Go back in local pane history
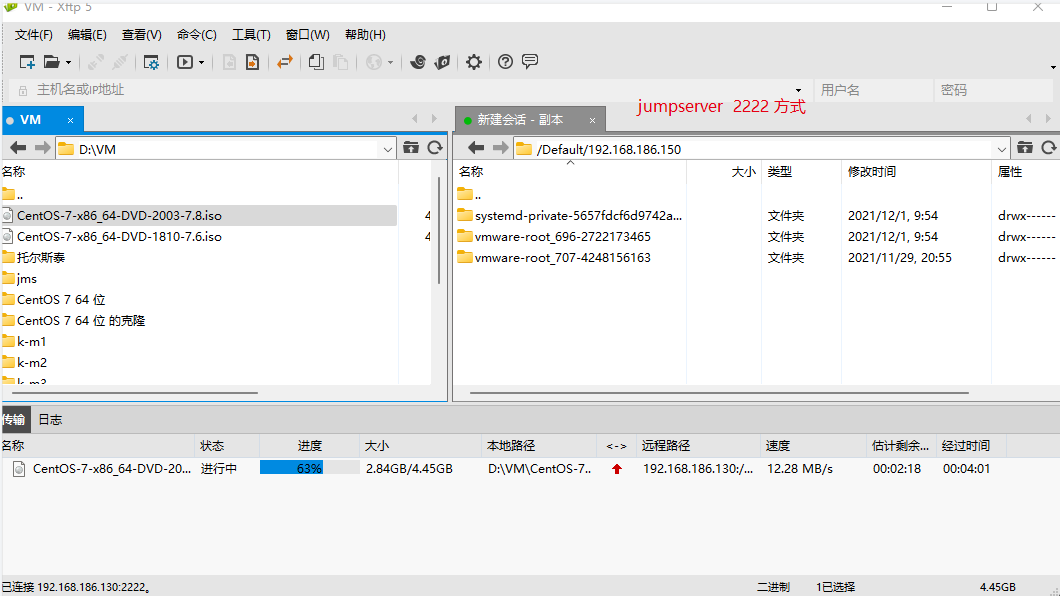Screen dimensions: 1060x596 (x=18, y=148)
